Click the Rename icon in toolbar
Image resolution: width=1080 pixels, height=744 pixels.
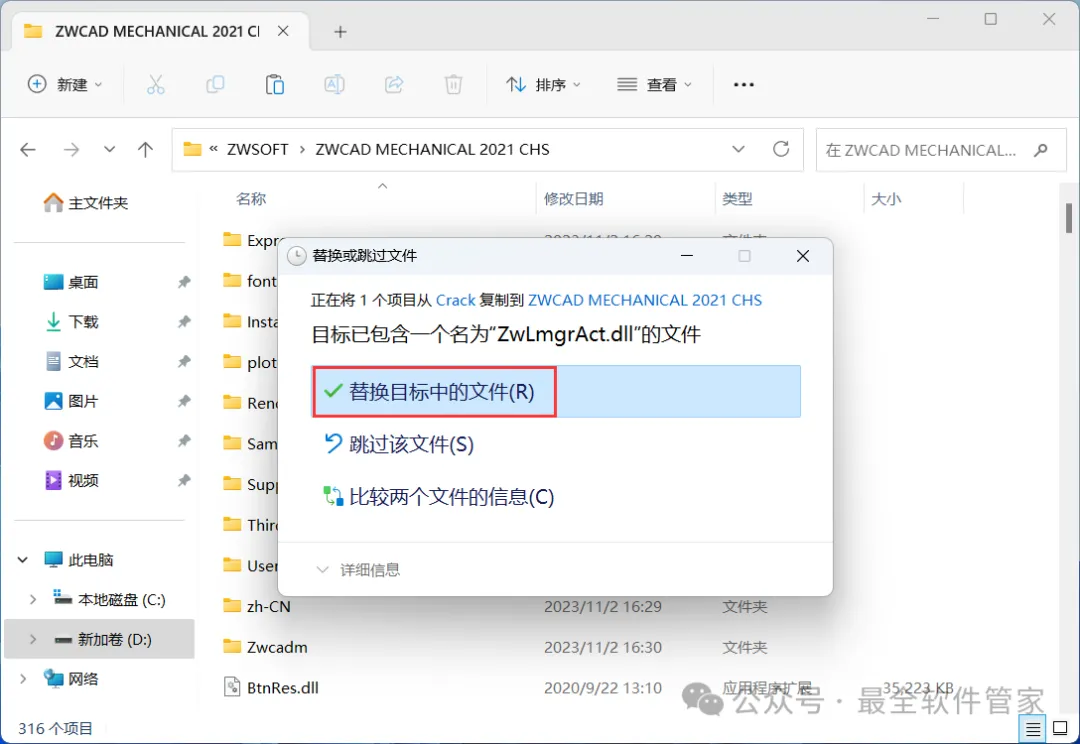click(334, 85)
